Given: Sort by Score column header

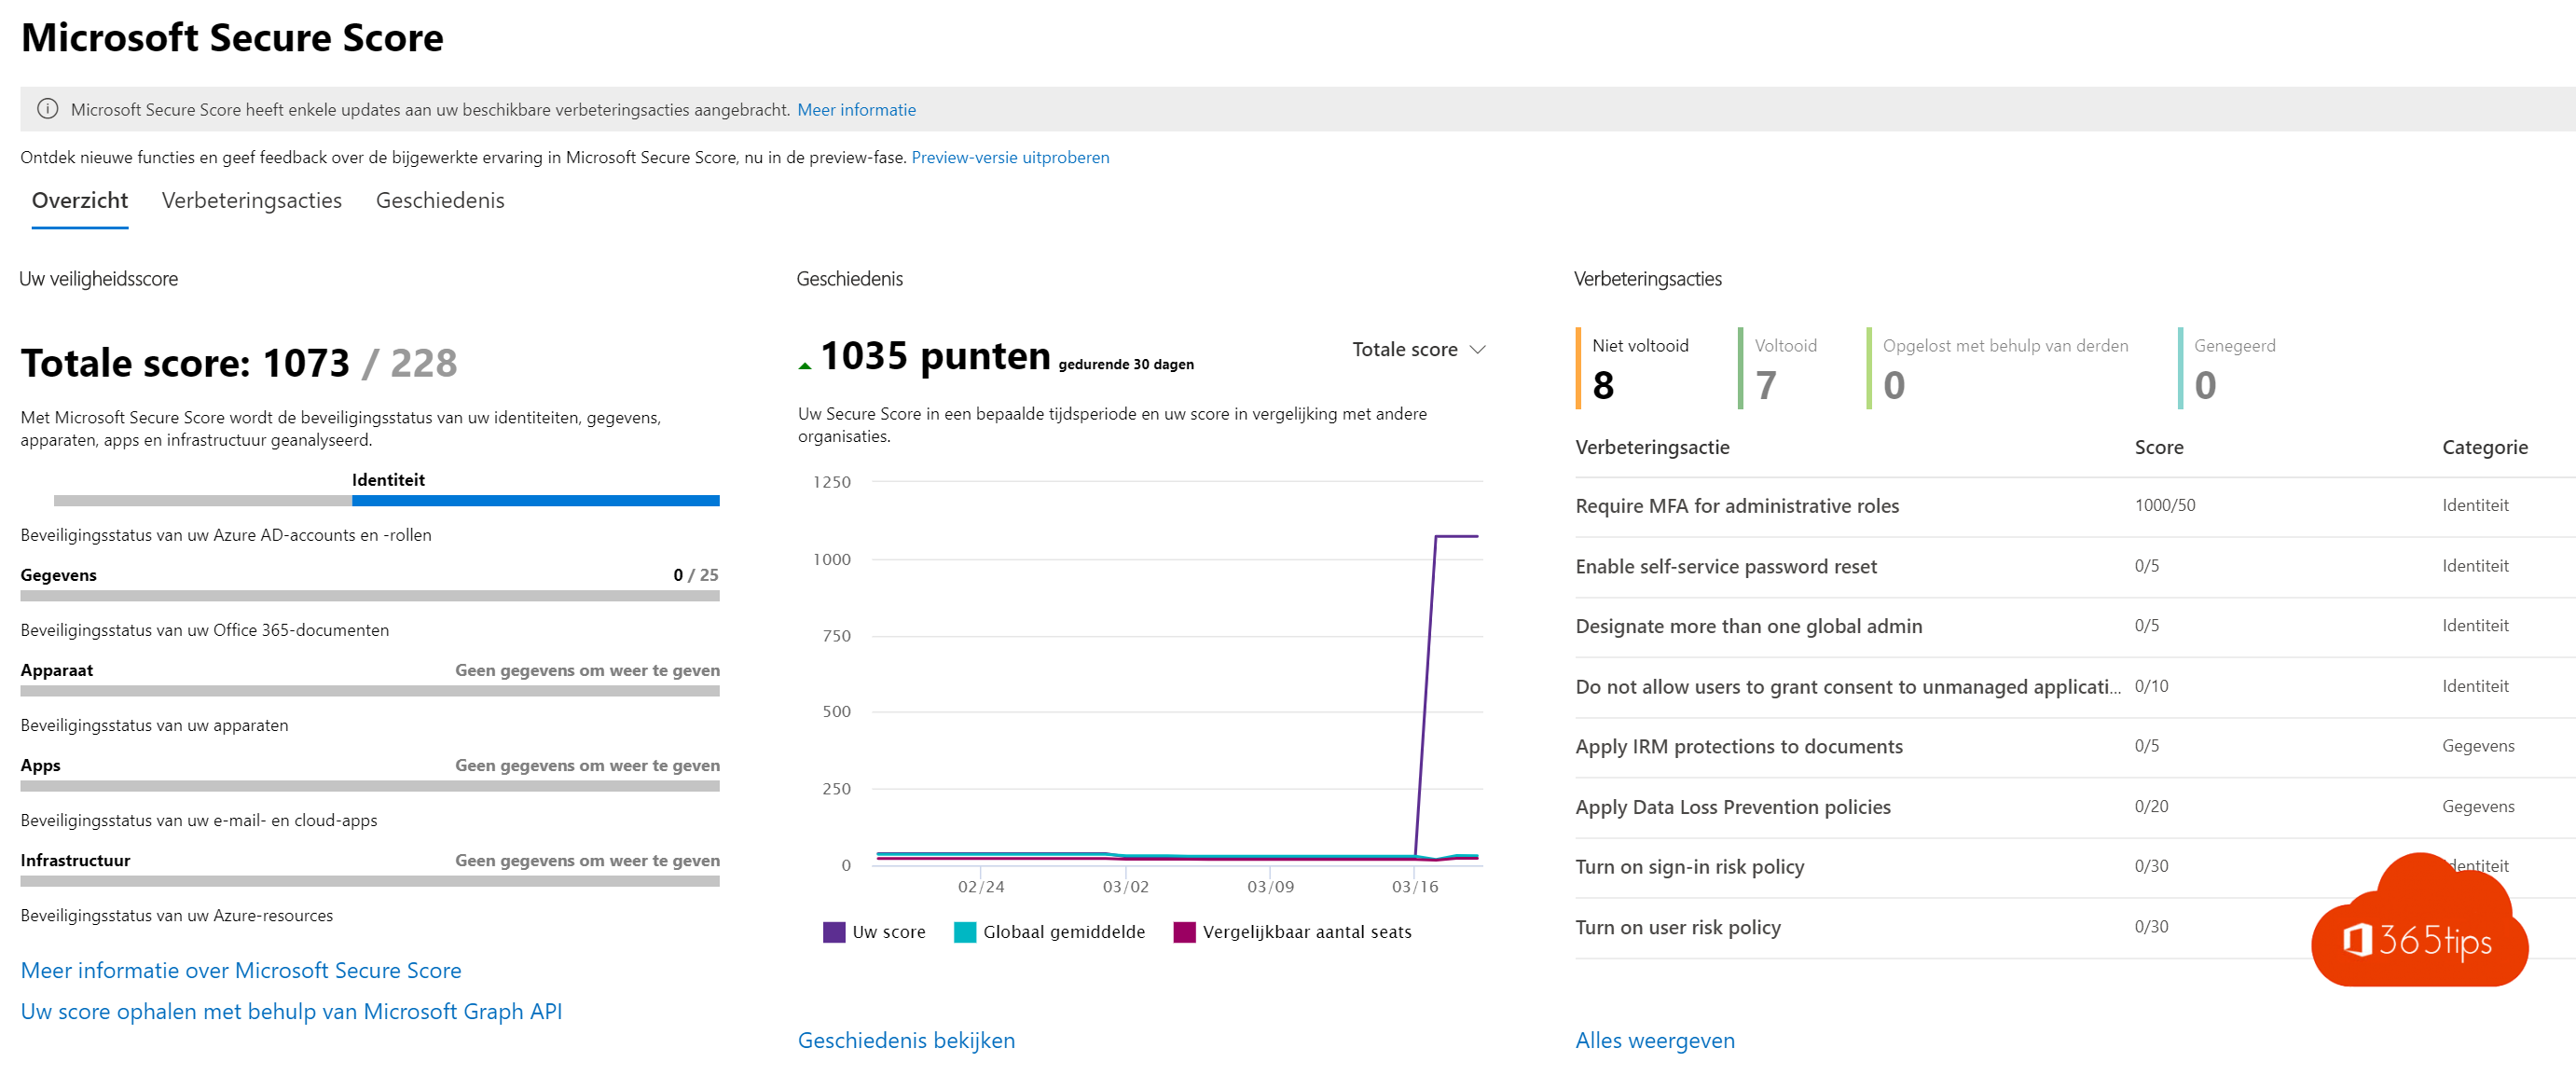Looking at the screenshot, I should point(2158,447).
